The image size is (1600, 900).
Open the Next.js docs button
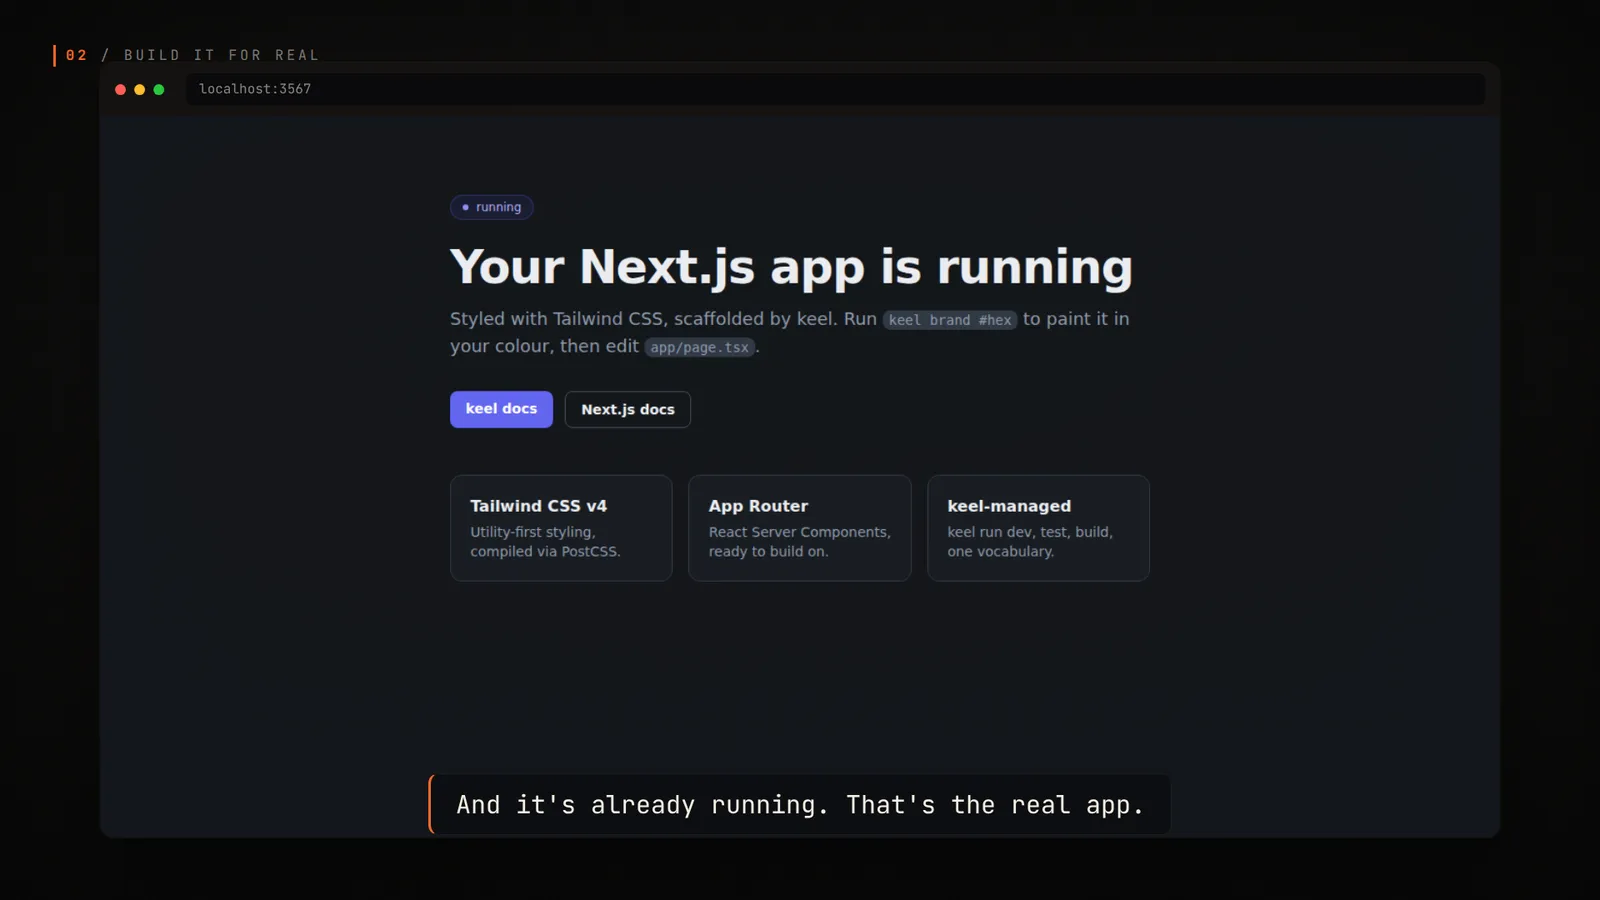pyautogui.click(x=628, y=409)
